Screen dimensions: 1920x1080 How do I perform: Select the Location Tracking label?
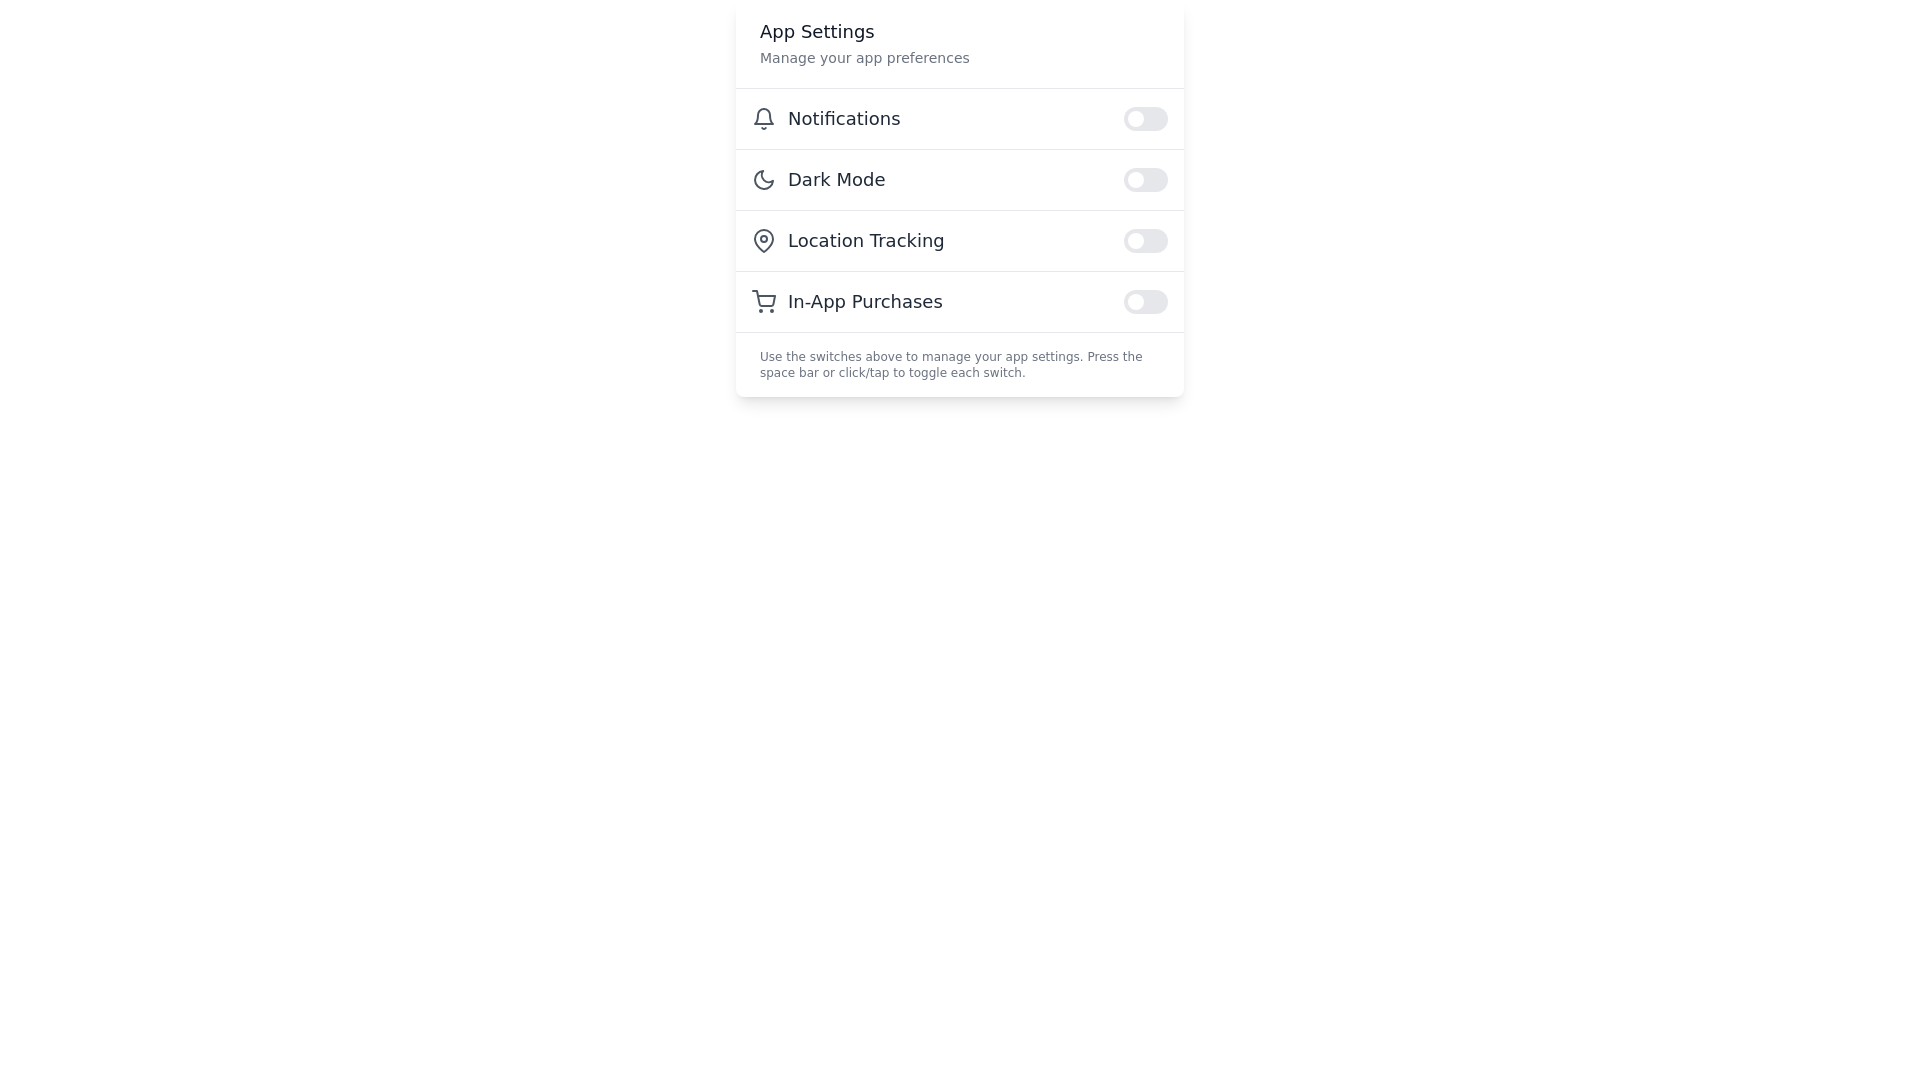tap(866, 241)
